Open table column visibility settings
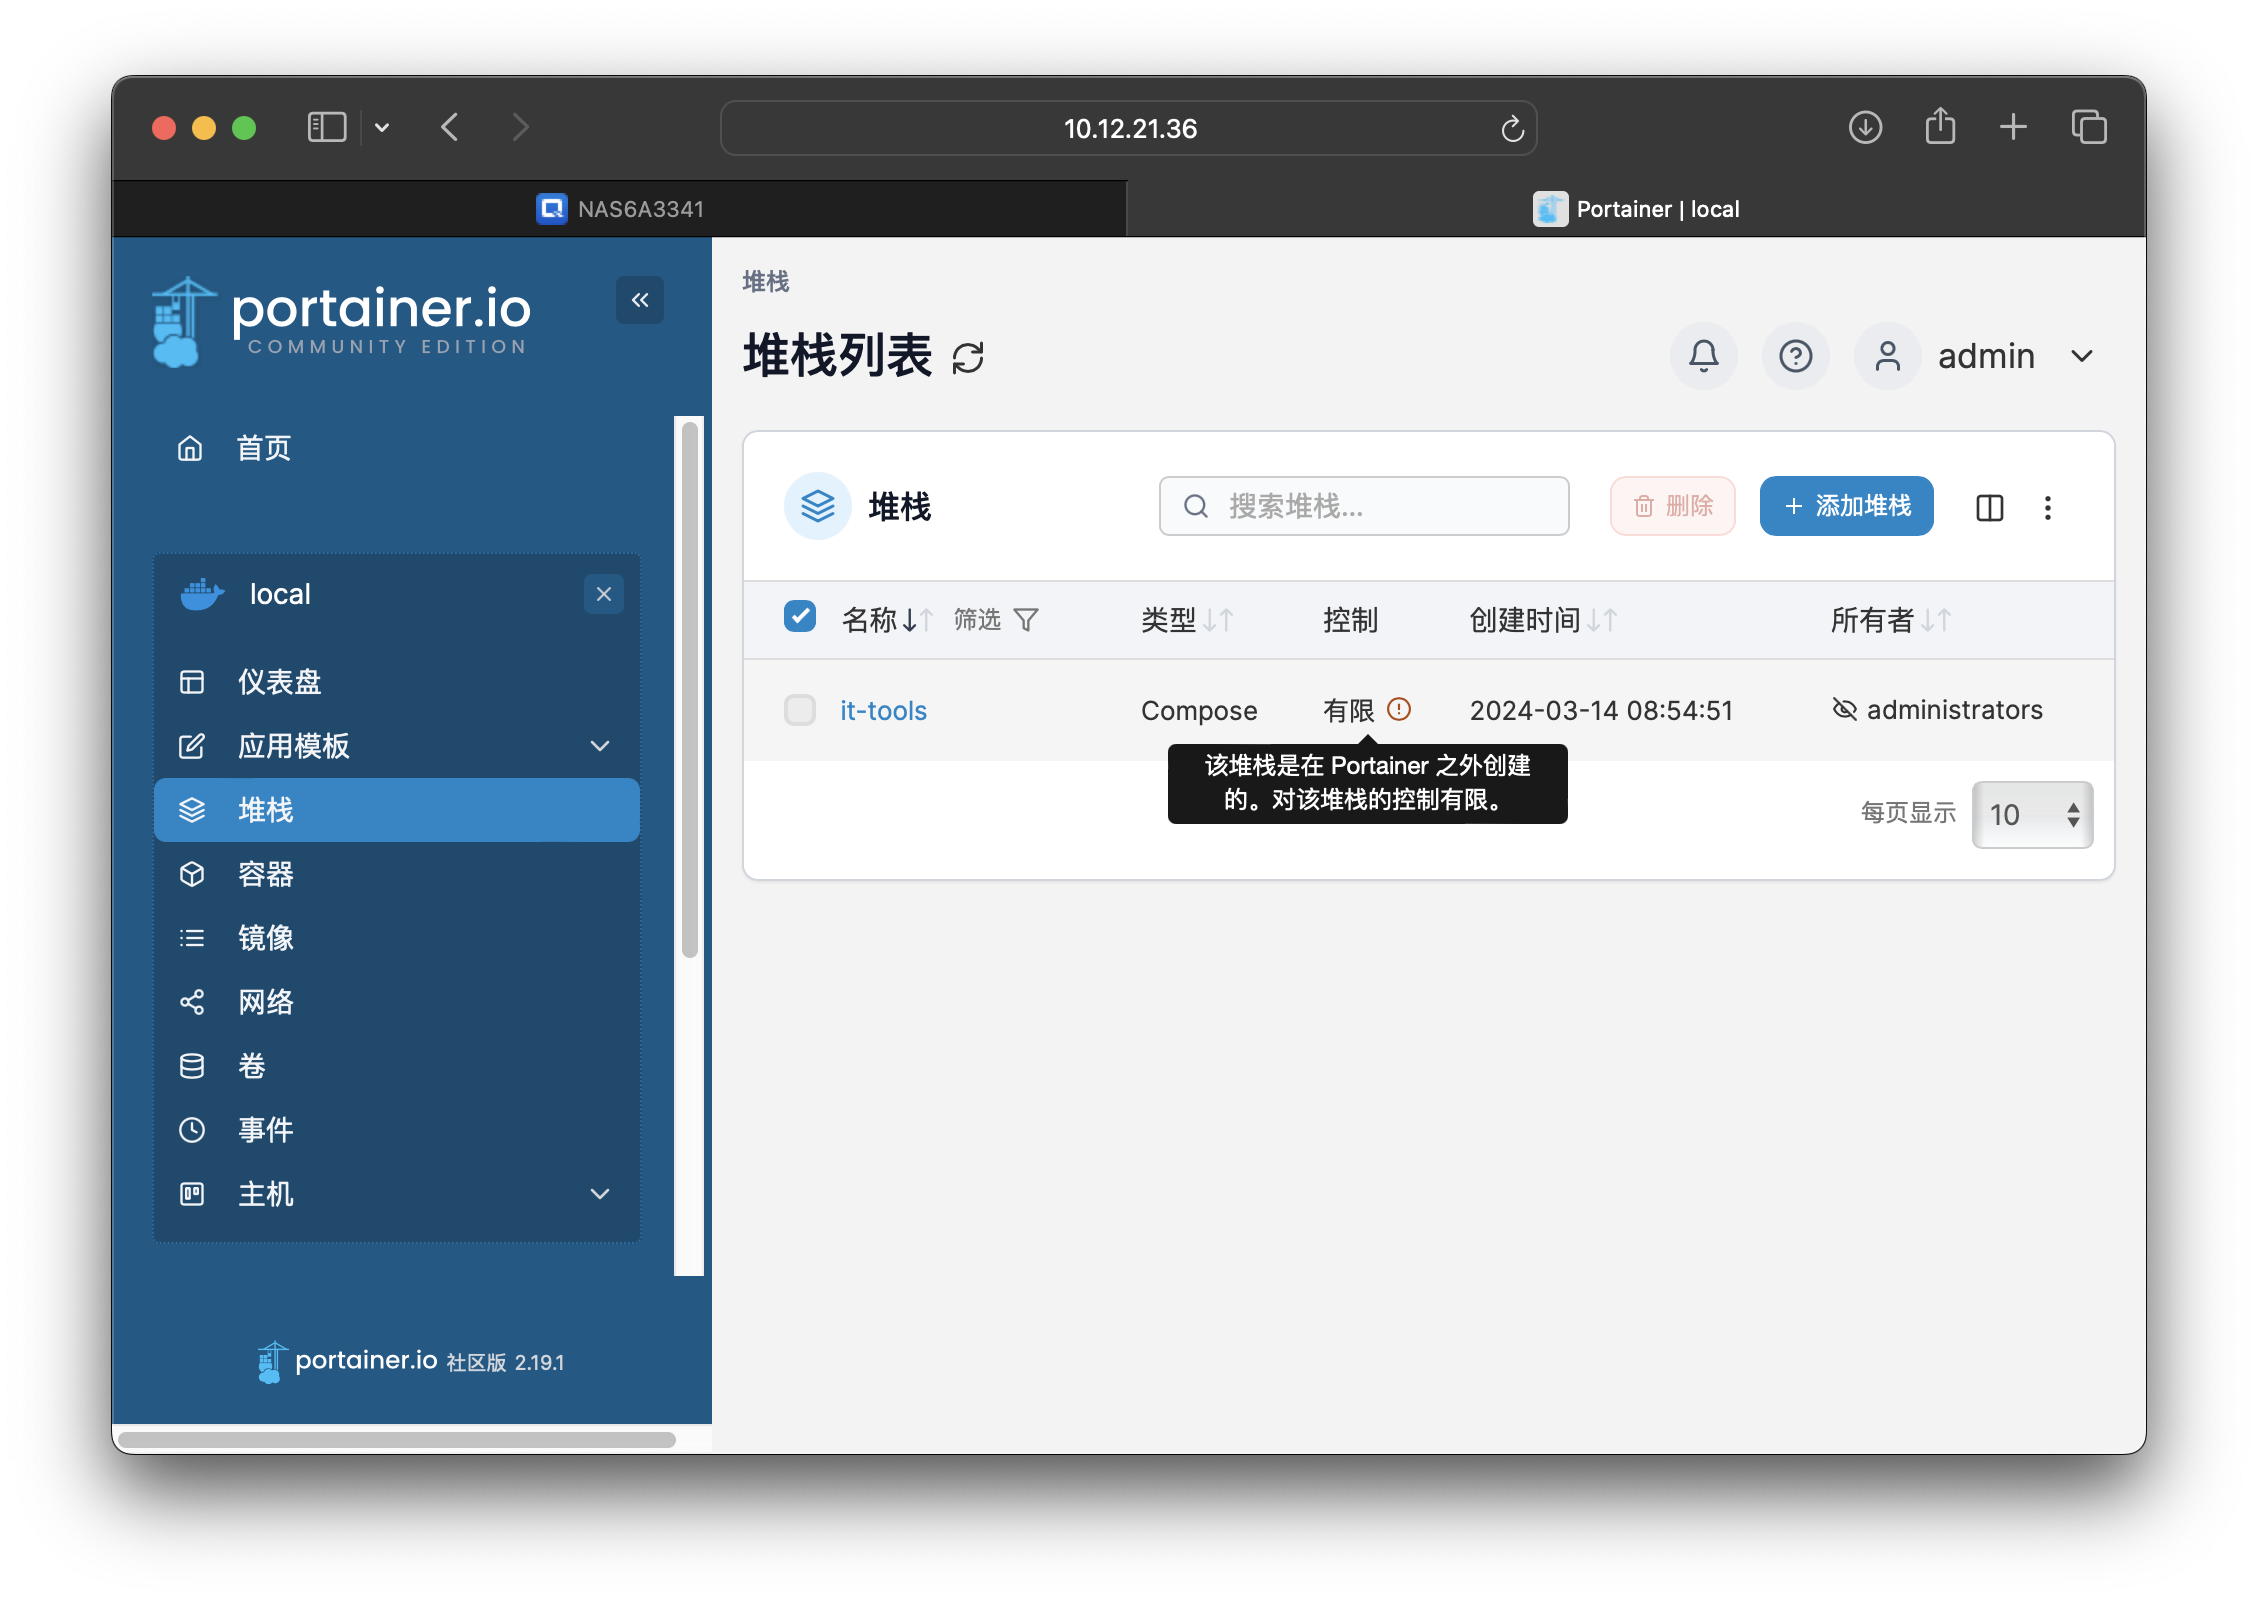2258x1602 pixels. pyautogui.click(x=1990, y=508)
